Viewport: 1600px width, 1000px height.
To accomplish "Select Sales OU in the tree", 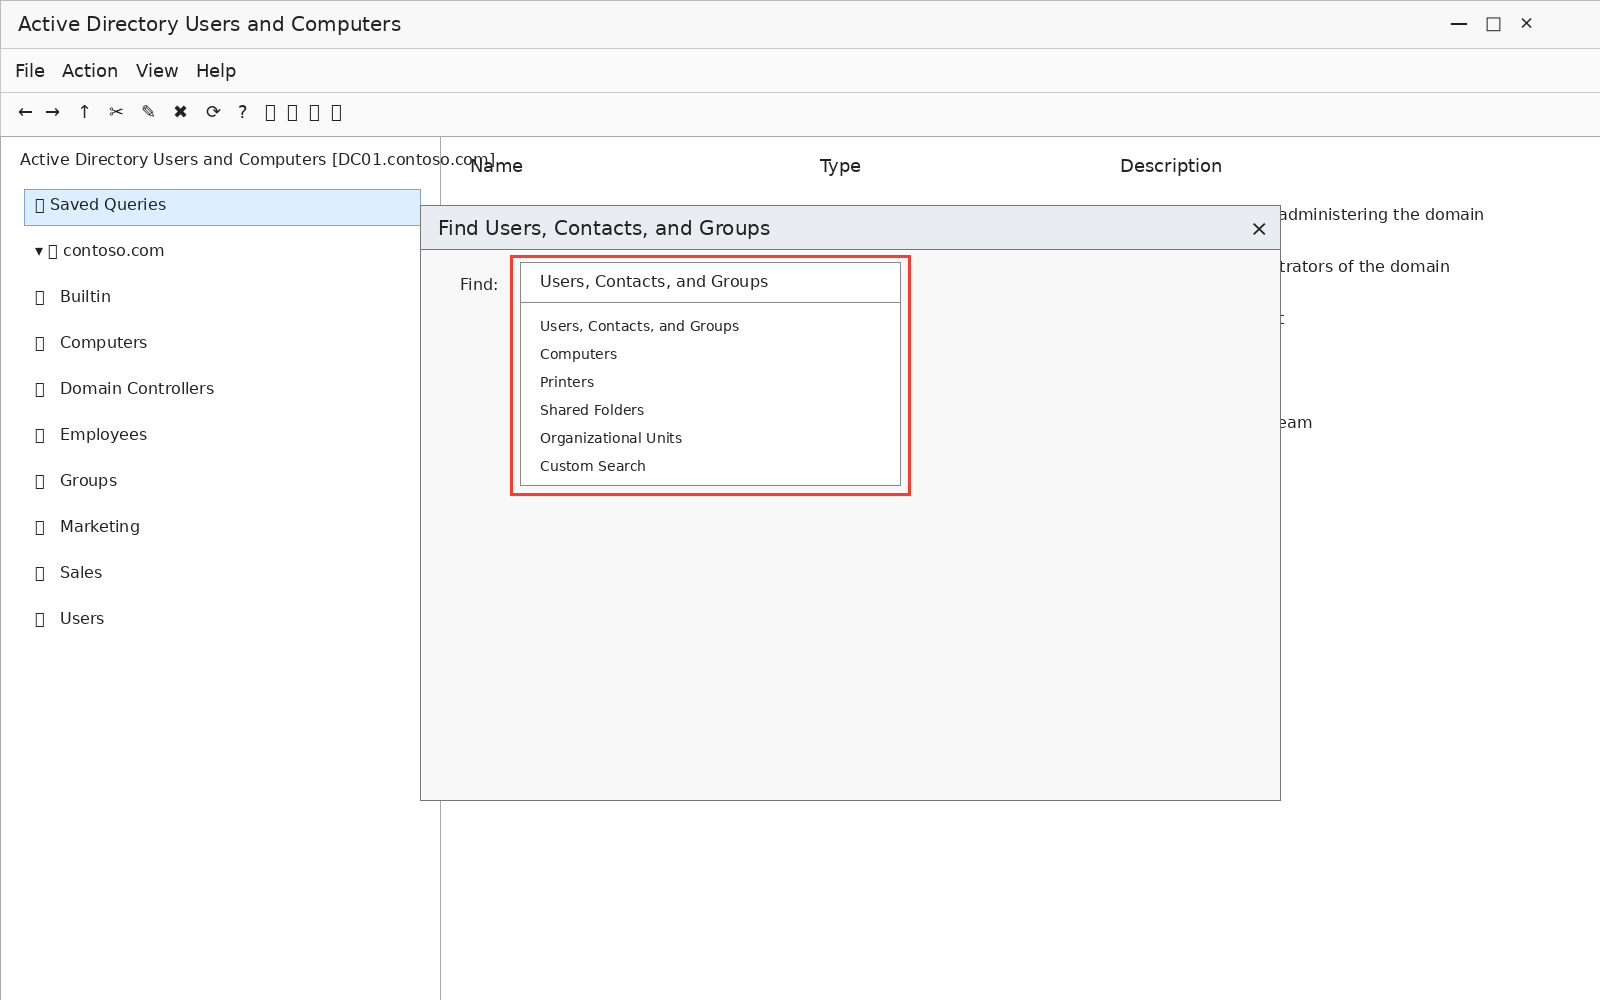I will tap(80, 573).
